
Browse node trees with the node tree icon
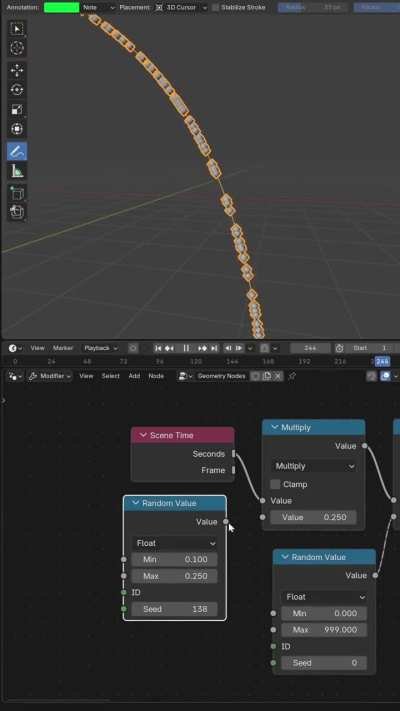pos(185,376)
